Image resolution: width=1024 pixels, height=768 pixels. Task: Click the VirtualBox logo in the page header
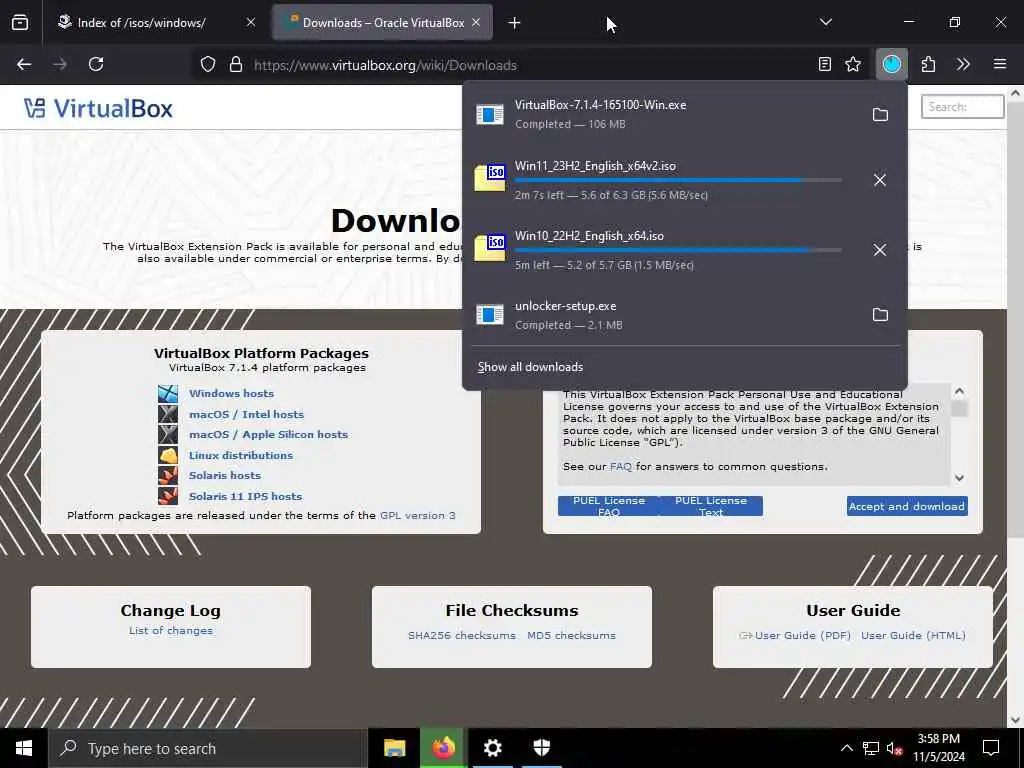tap(98, 108)
